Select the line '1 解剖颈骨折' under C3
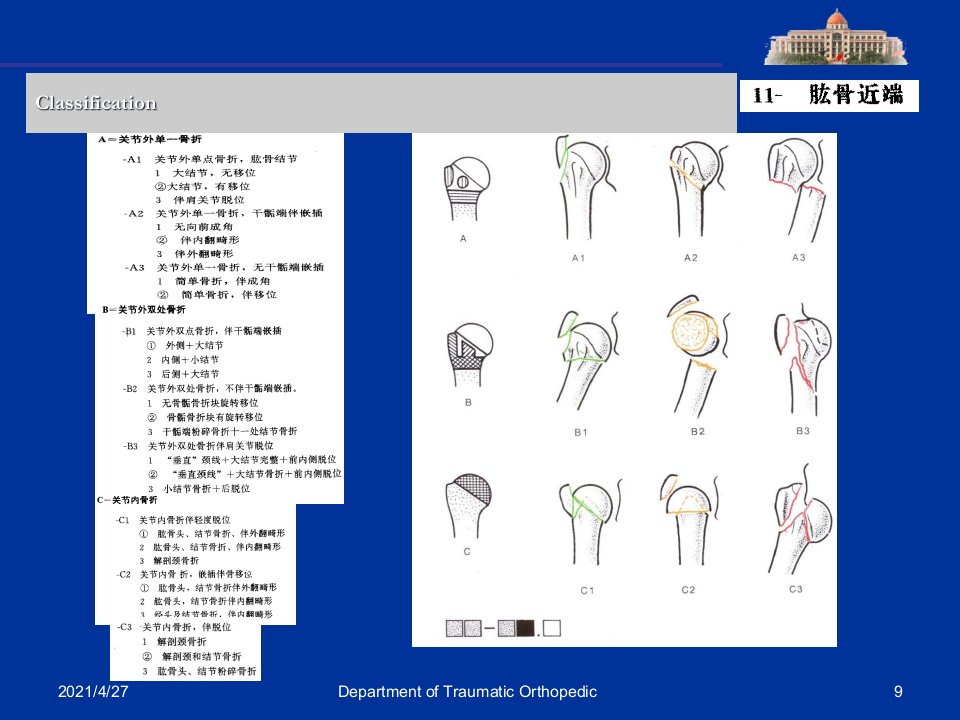This screenshot has height=720, width=960. pos(174,642)
